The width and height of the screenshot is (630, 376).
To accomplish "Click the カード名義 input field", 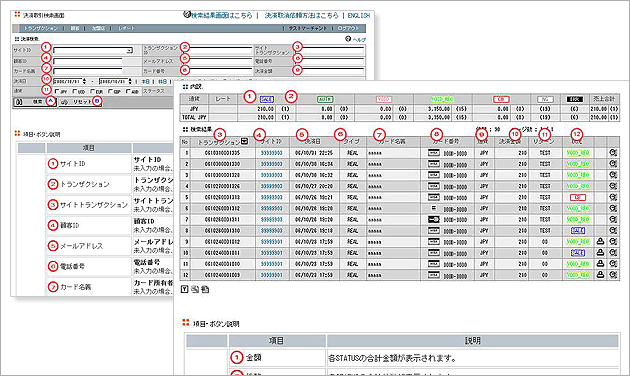I will tap(88, 71).
